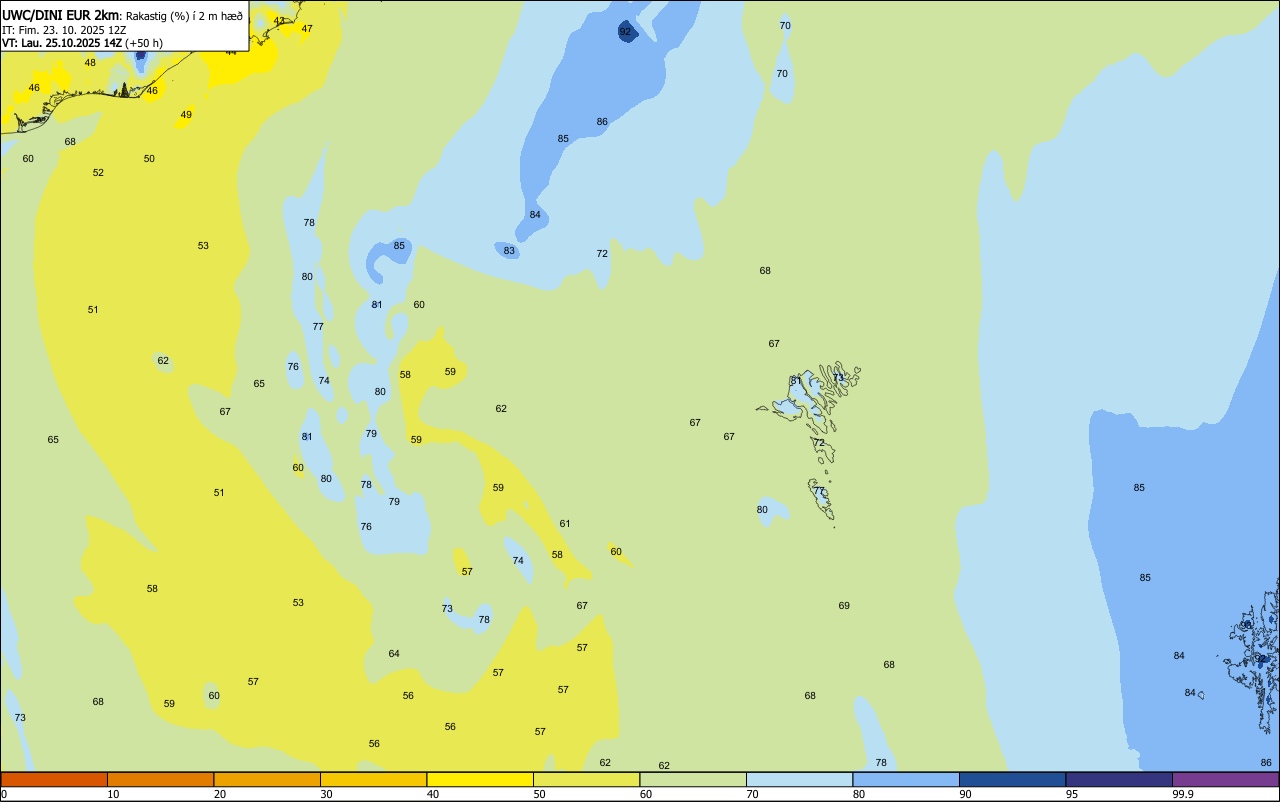Click the legend label '0'
The image size is (1280, 802).
tap(4, 794)
